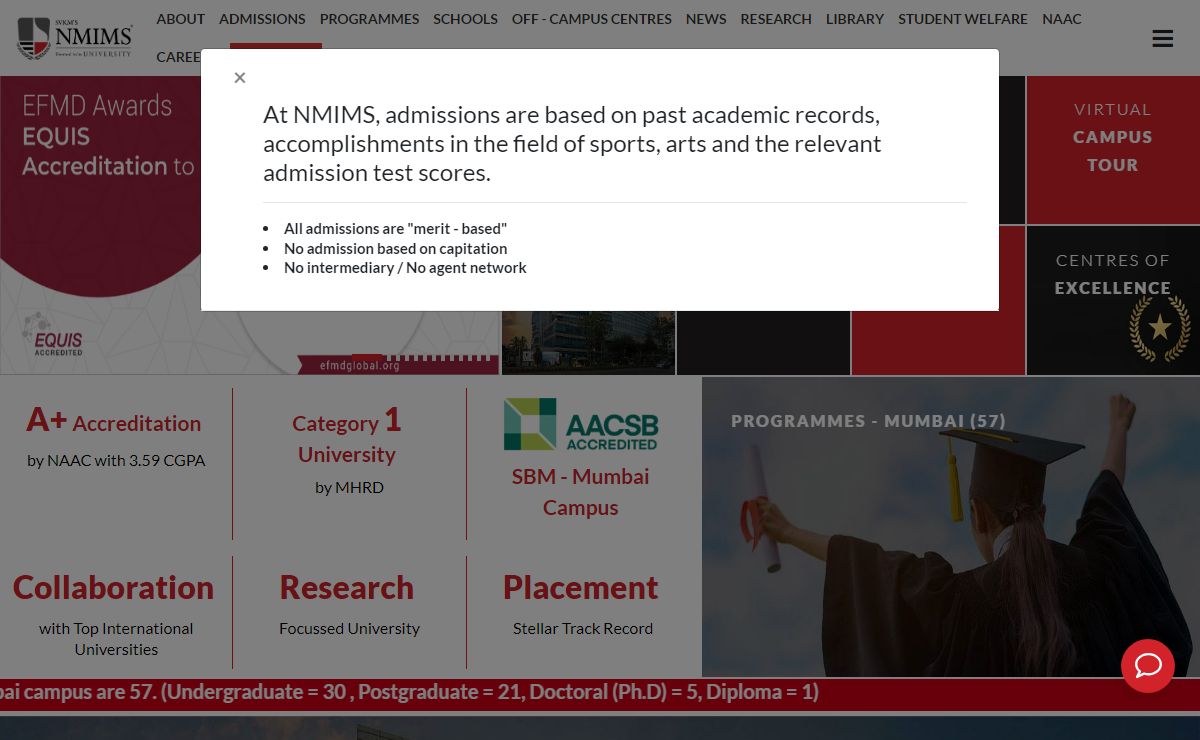
Task: Click 'No admission based on capitation' text
Action: click(x=395, y=248)
